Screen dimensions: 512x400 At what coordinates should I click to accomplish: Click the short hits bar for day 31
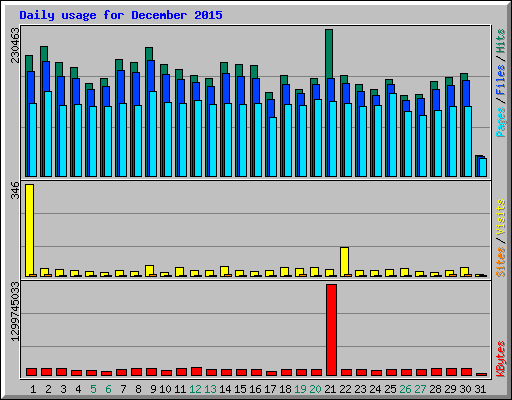479,166
